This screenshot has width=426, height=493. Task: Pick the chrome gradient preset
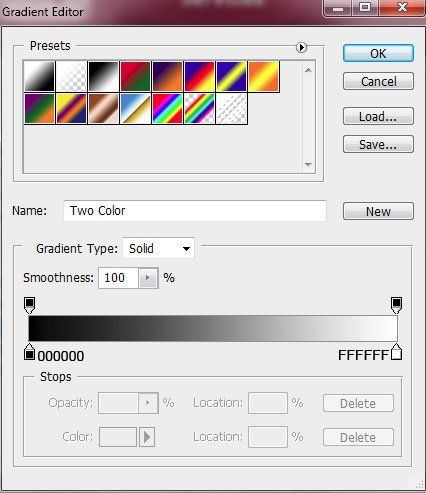[135, 109]
